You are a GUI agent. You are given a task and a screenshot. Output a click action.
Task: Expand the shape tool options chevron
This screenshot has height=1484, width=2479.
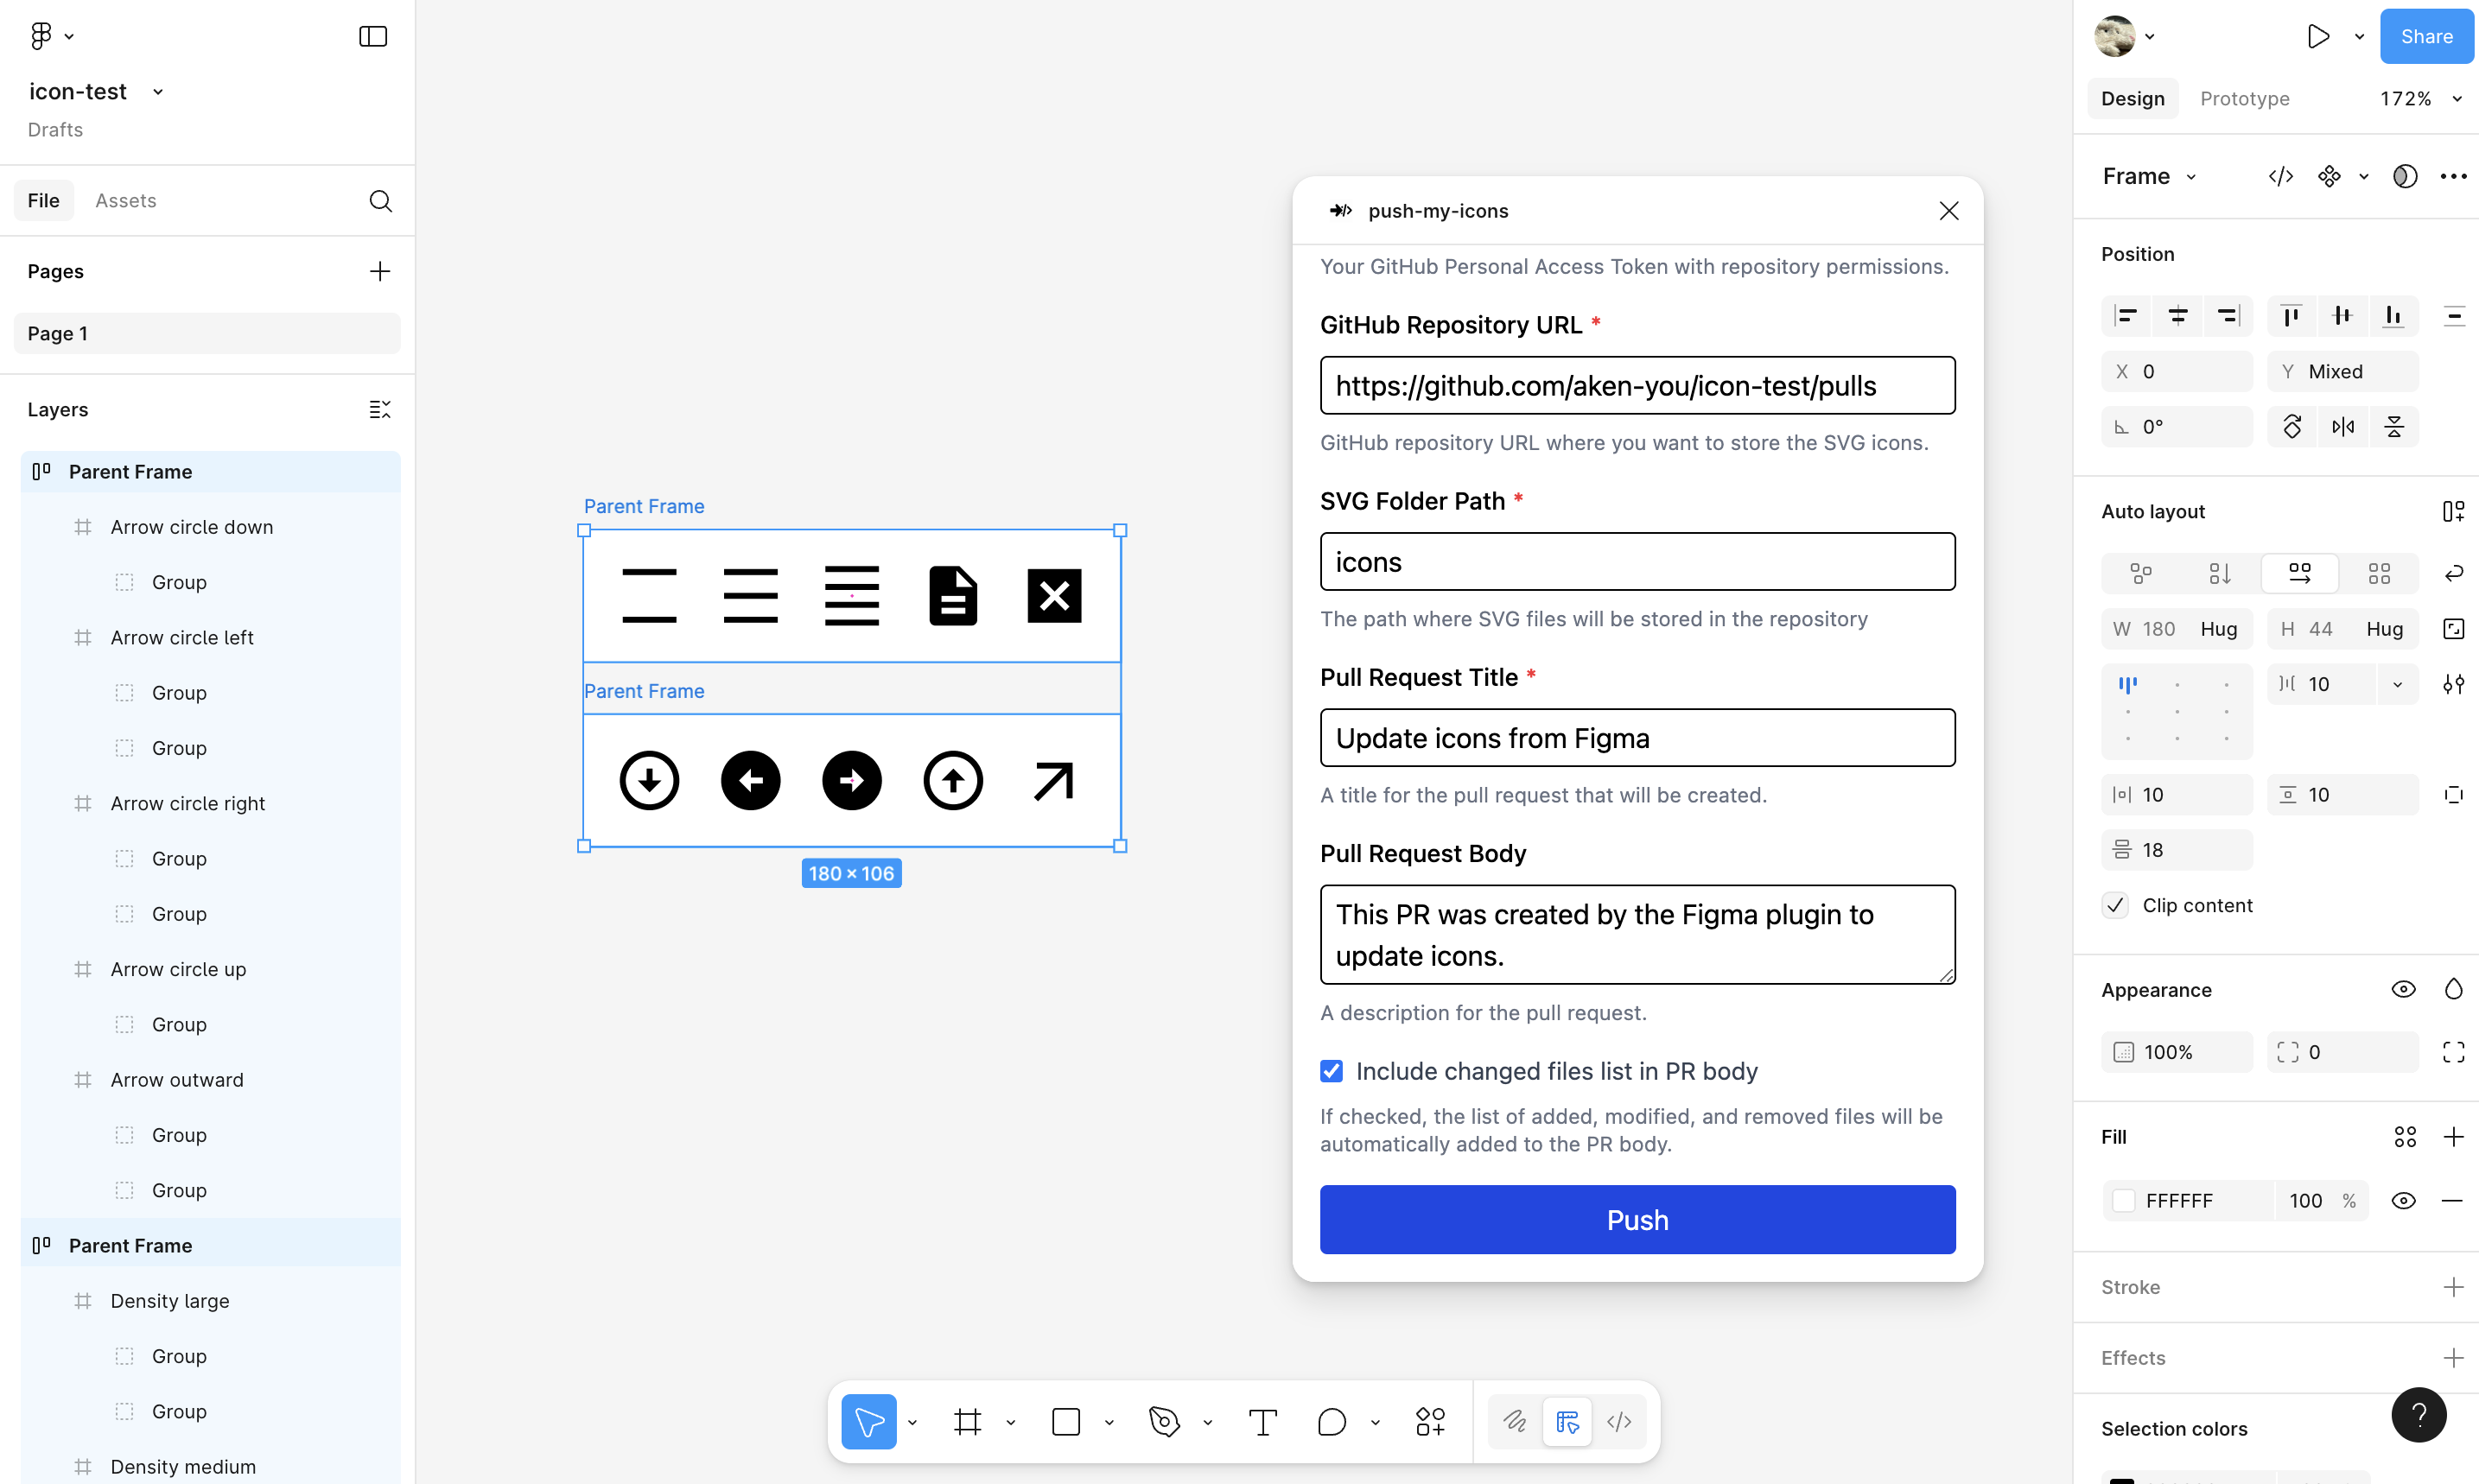(x=1109, y=1422)
